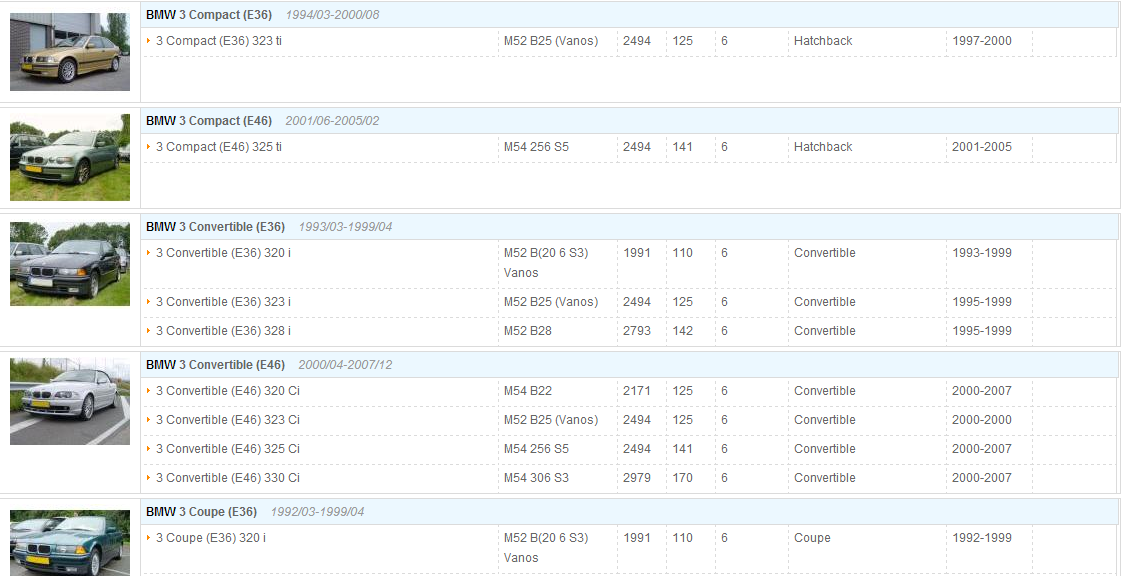Viewport: 1121px width, 576px height.
Task: Click the orange arrow beside Convertible E36 328 i
Action: (x=149, y=330)
